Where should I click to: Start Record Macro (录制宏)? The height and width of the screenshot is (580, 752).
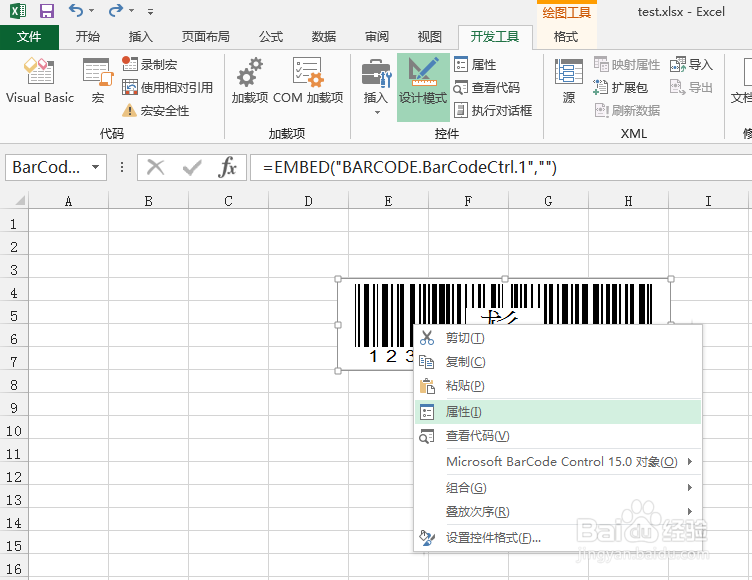[x=150, y=64]
